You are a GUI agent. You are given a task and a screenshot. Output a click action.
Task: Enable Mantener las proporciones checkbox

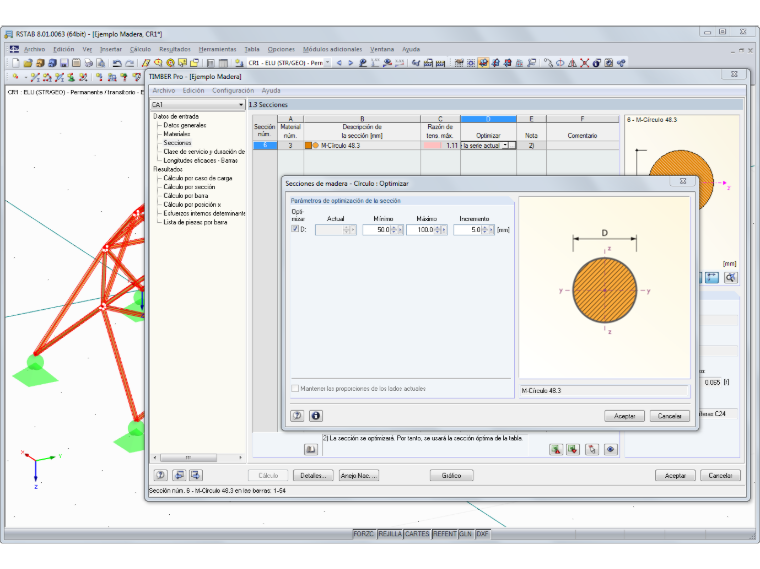click(x=295, y=388)
